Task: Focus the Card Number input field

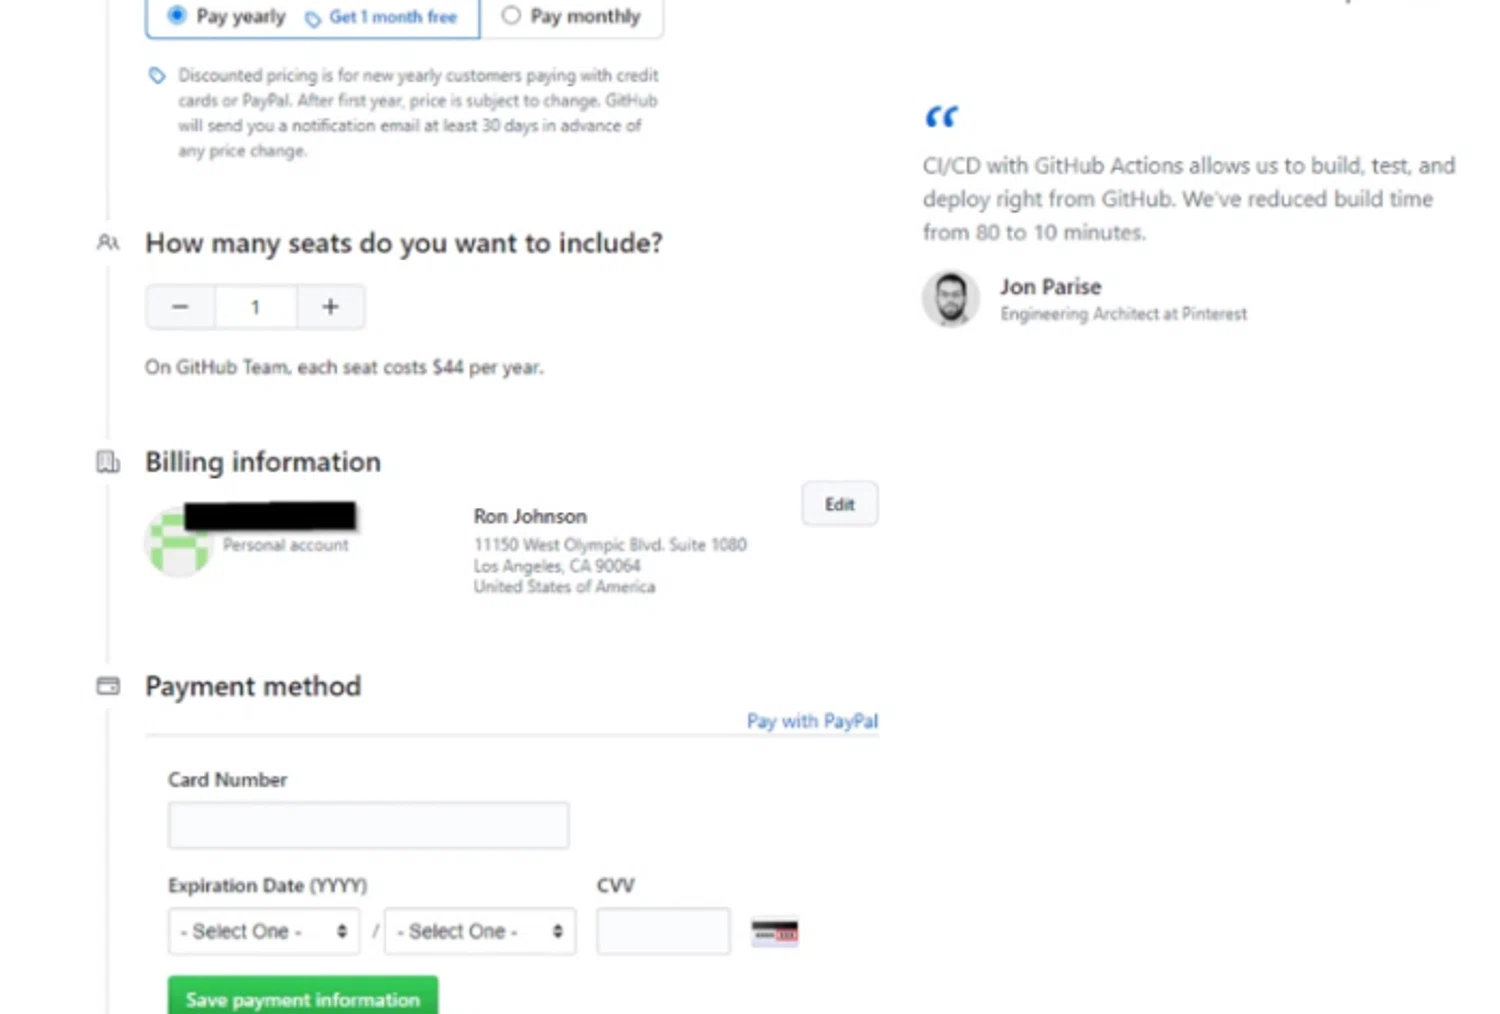Action: click(x=369, y=825)
